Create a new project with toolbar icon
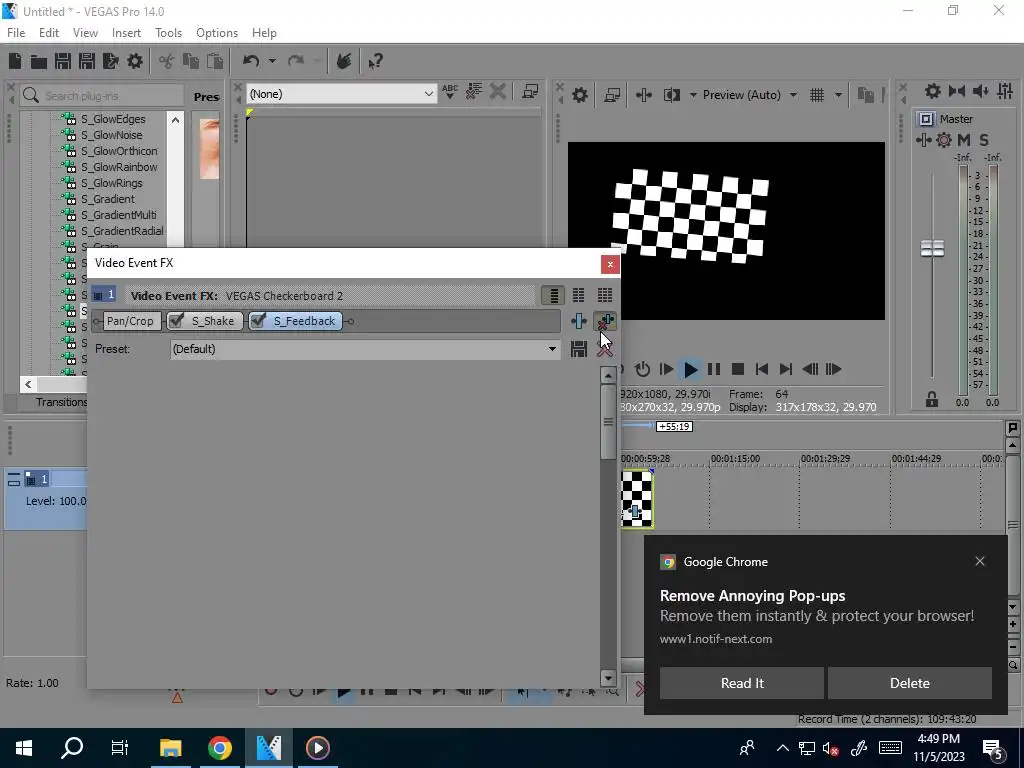 pyautogui.click(x=15, y=61)
